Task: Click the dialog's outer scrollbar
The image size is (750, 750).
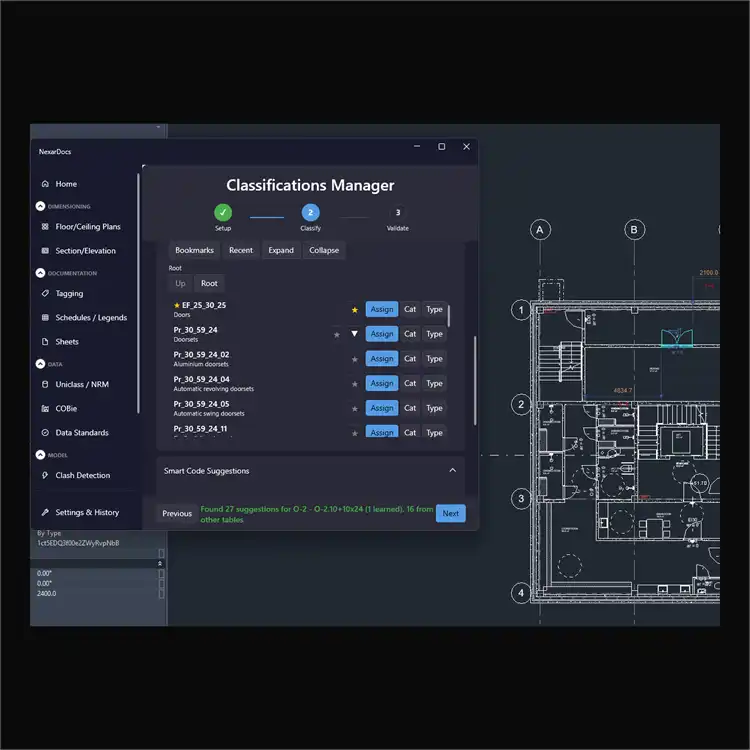Action: [475, 380]
